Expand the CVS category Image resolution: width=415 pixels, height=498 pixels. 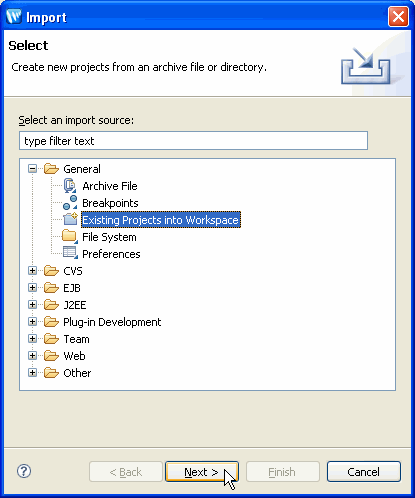click(x=32, y=271)
